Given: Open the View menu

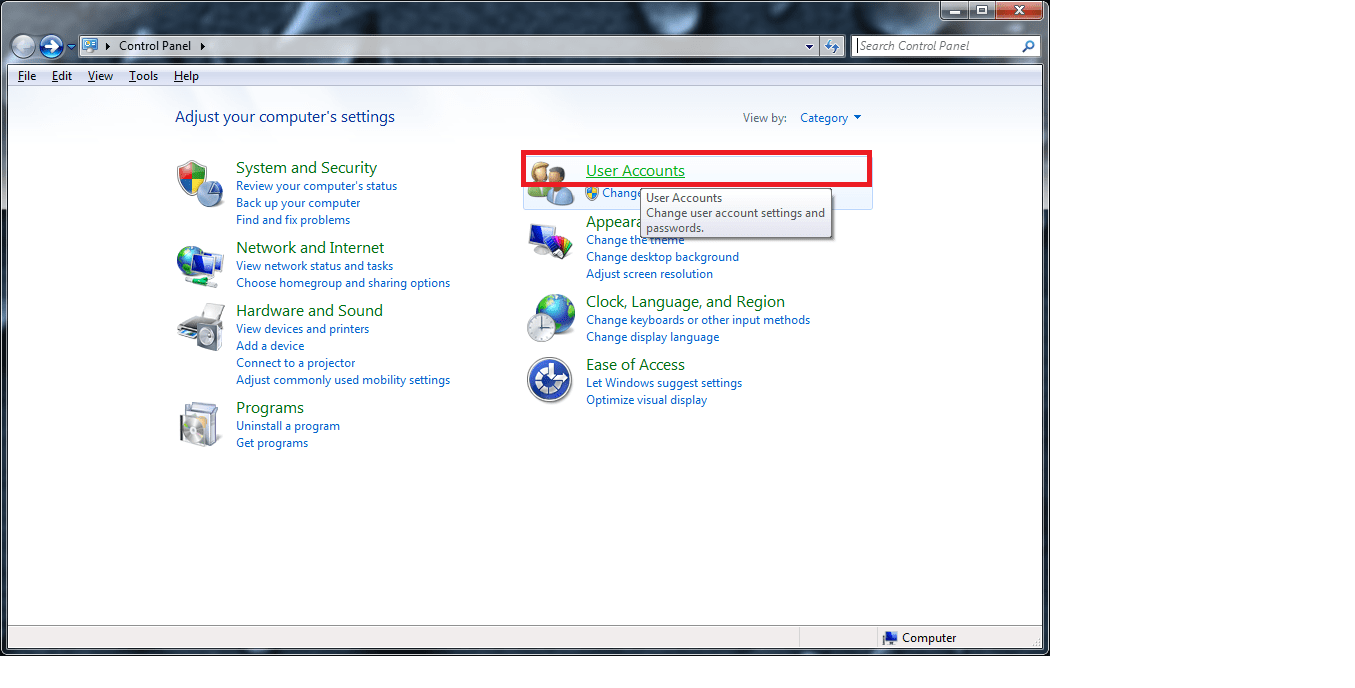Looking at the screenshot, I should pyautogui.click(x=100, y=76).
